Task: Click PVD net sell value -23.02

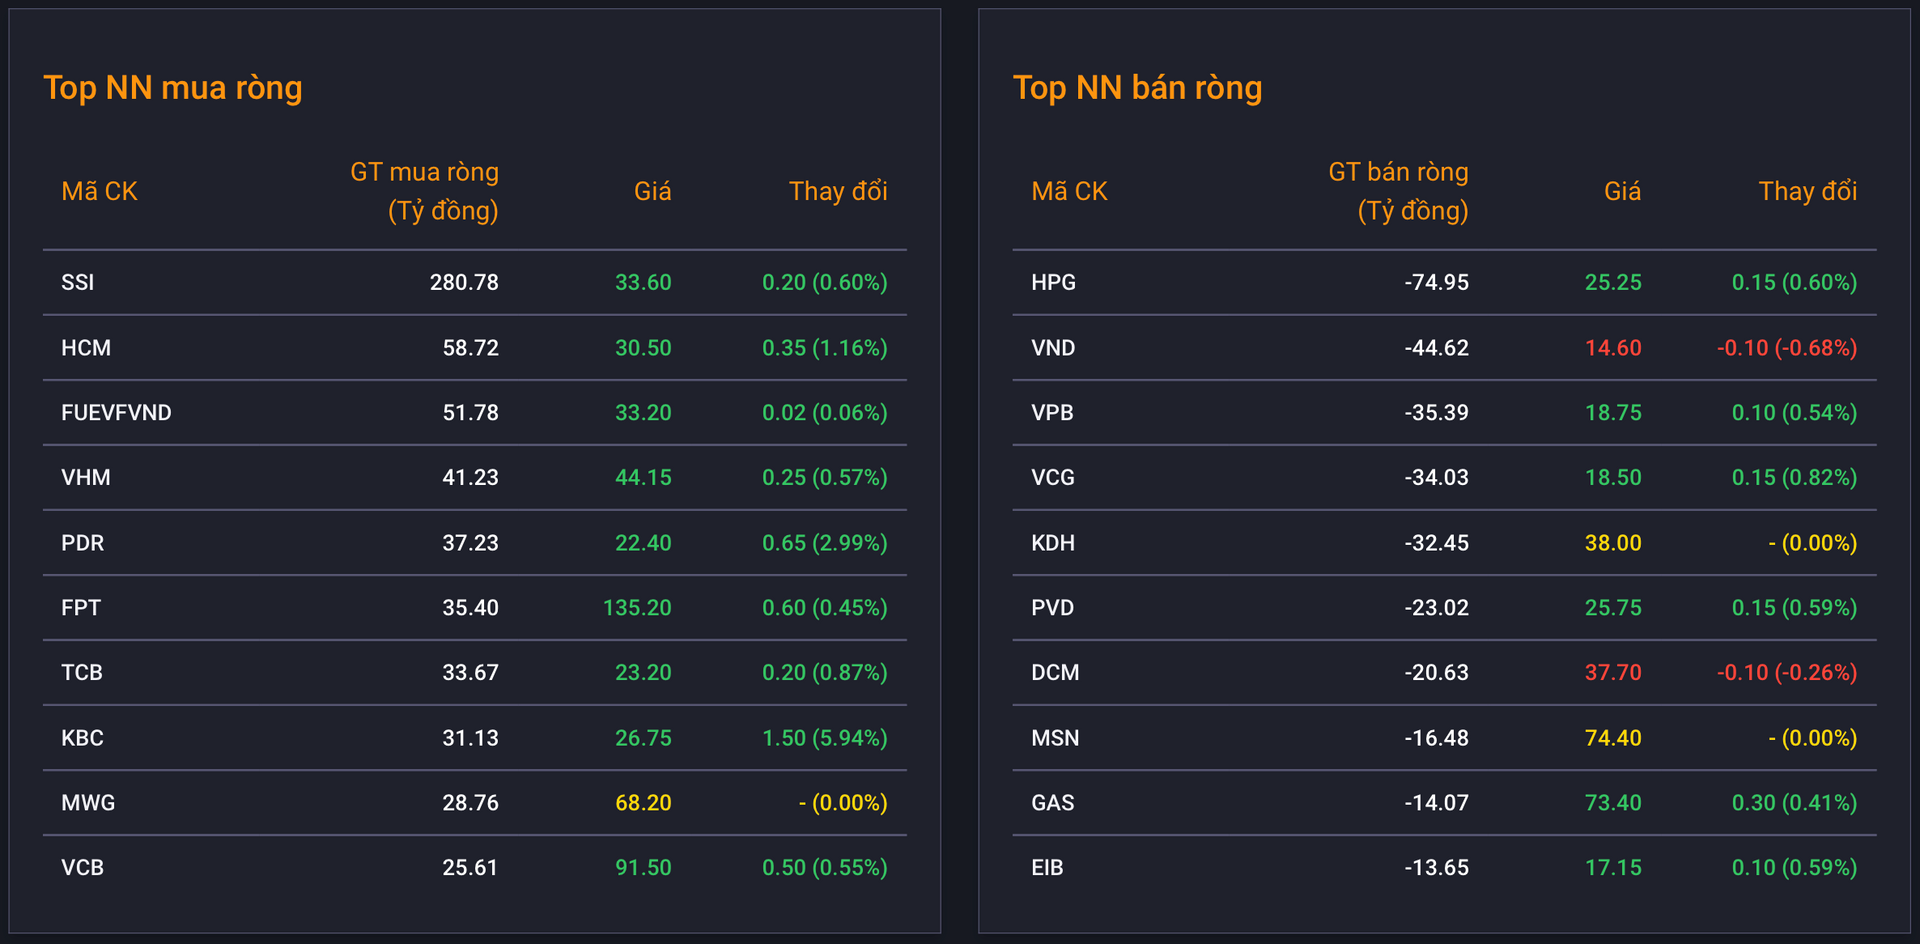Action: point(1437,608)
